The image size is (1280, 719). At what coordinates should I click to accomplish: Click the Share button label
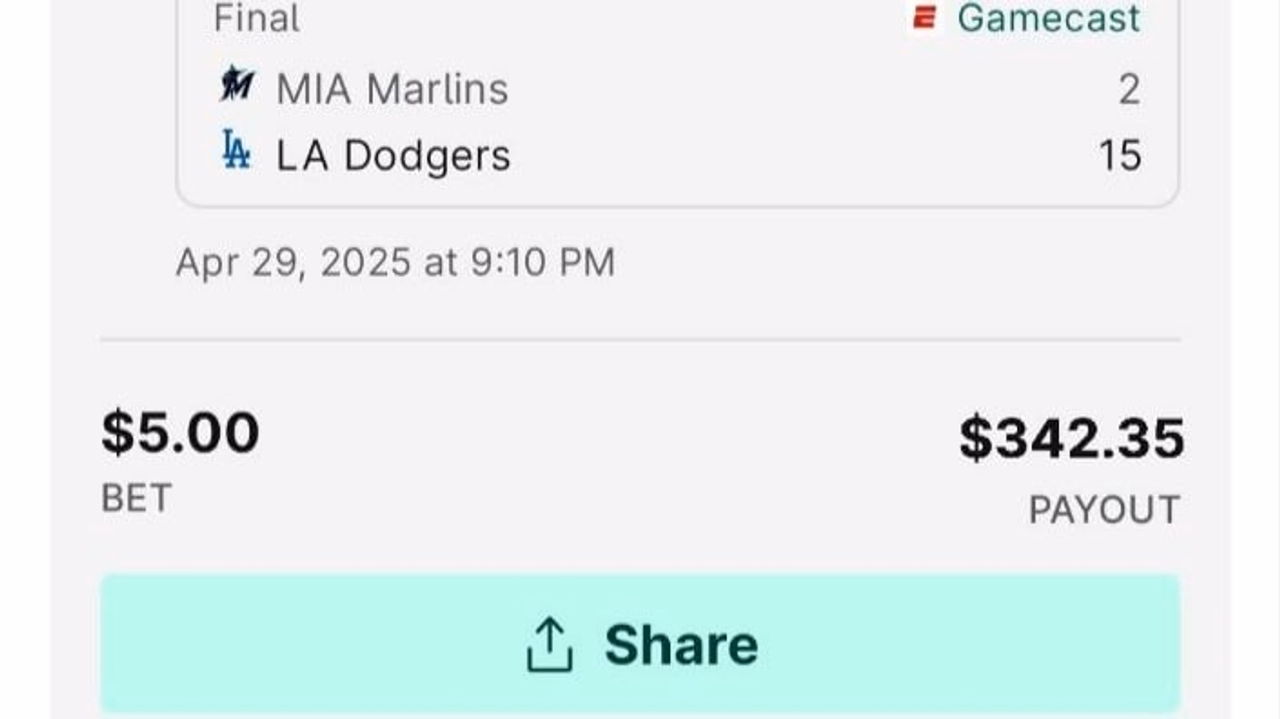pos(681,644)
